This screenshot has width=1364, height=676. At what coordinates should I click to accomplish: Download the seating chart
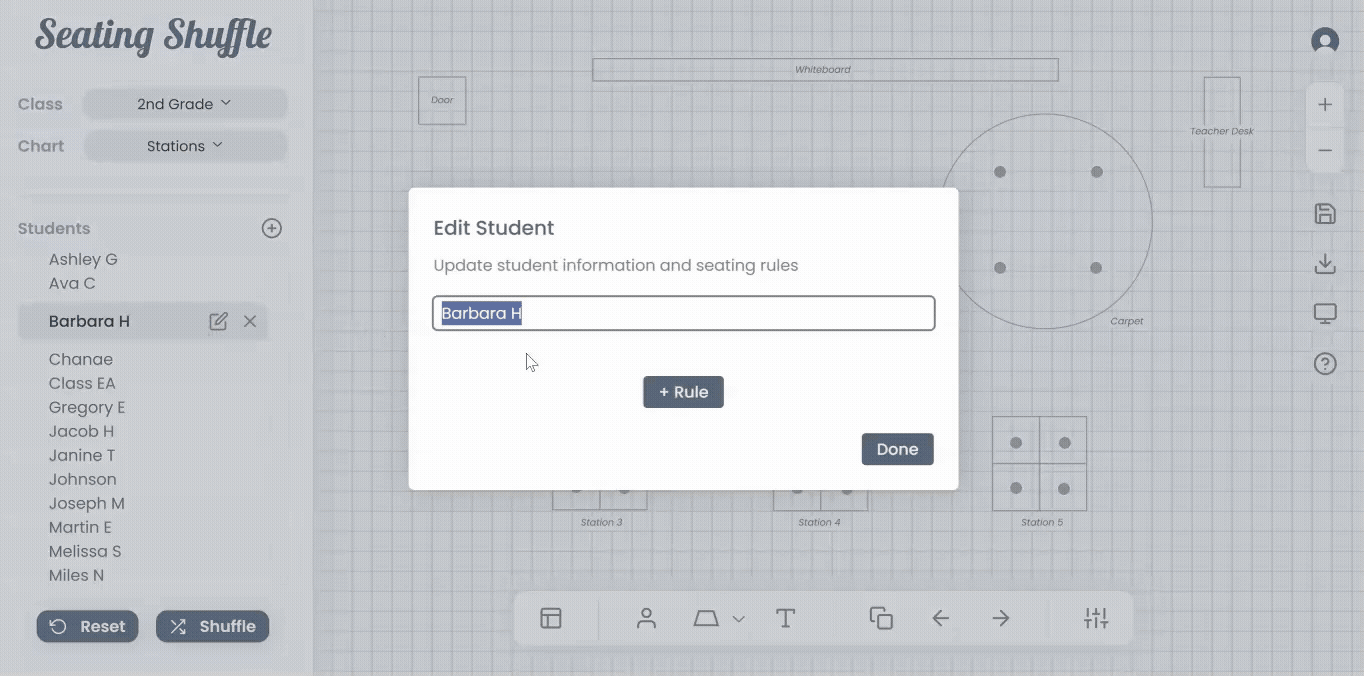pyautogui.click(x=1325, y=264)
